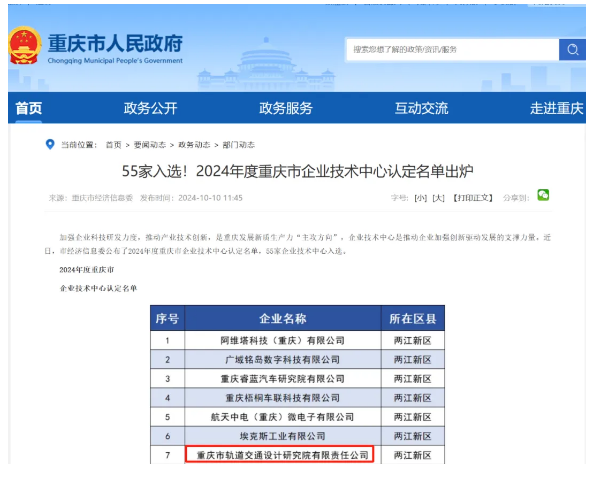The width and height of the screenshot is (593, 485).
Task: Click the national emblem logo
Action: (25, 45)
